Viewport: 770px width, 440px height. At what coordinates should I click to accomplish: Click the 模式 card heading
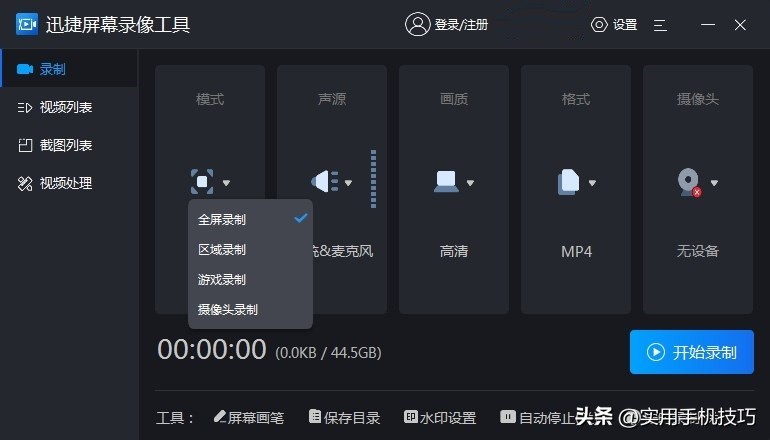210,99
